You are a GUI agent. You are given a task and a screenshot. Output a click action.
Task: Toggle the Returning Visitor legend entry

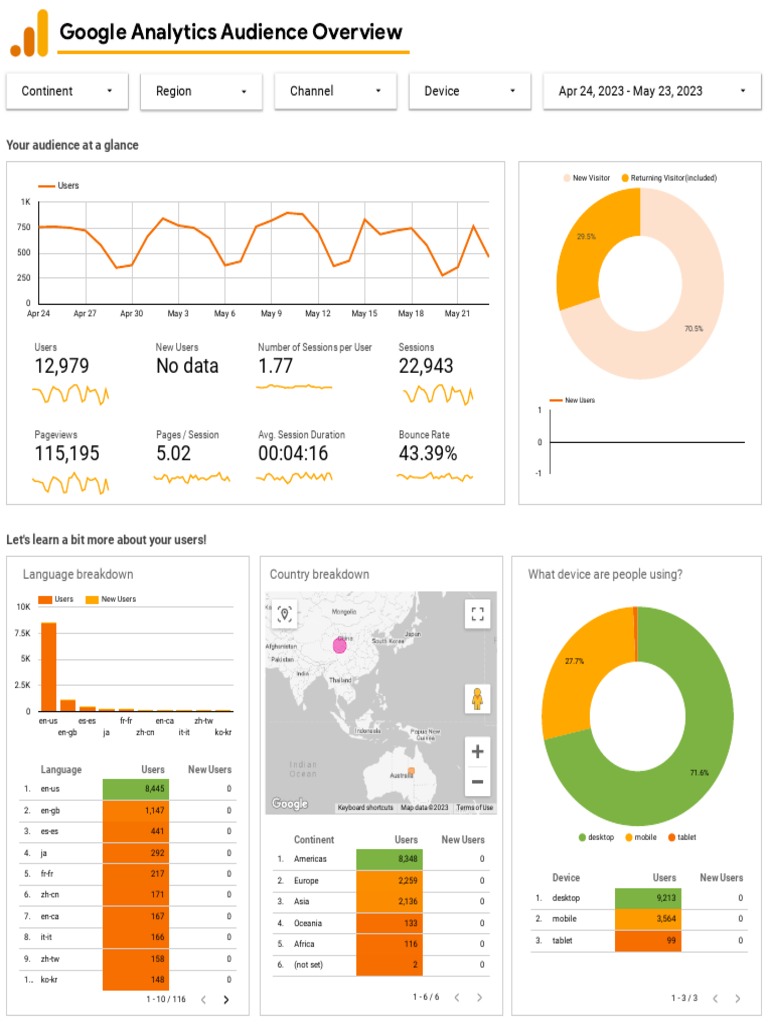point(669,178)
